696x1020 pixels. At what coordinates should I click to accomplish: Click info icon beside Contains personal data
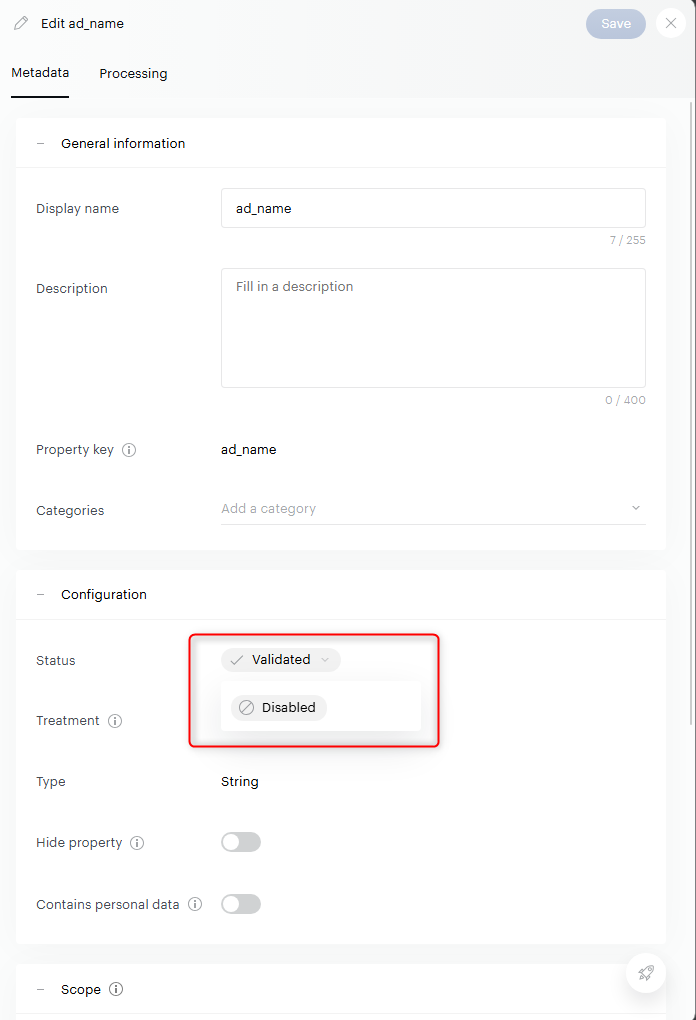[x=195, y=904]
